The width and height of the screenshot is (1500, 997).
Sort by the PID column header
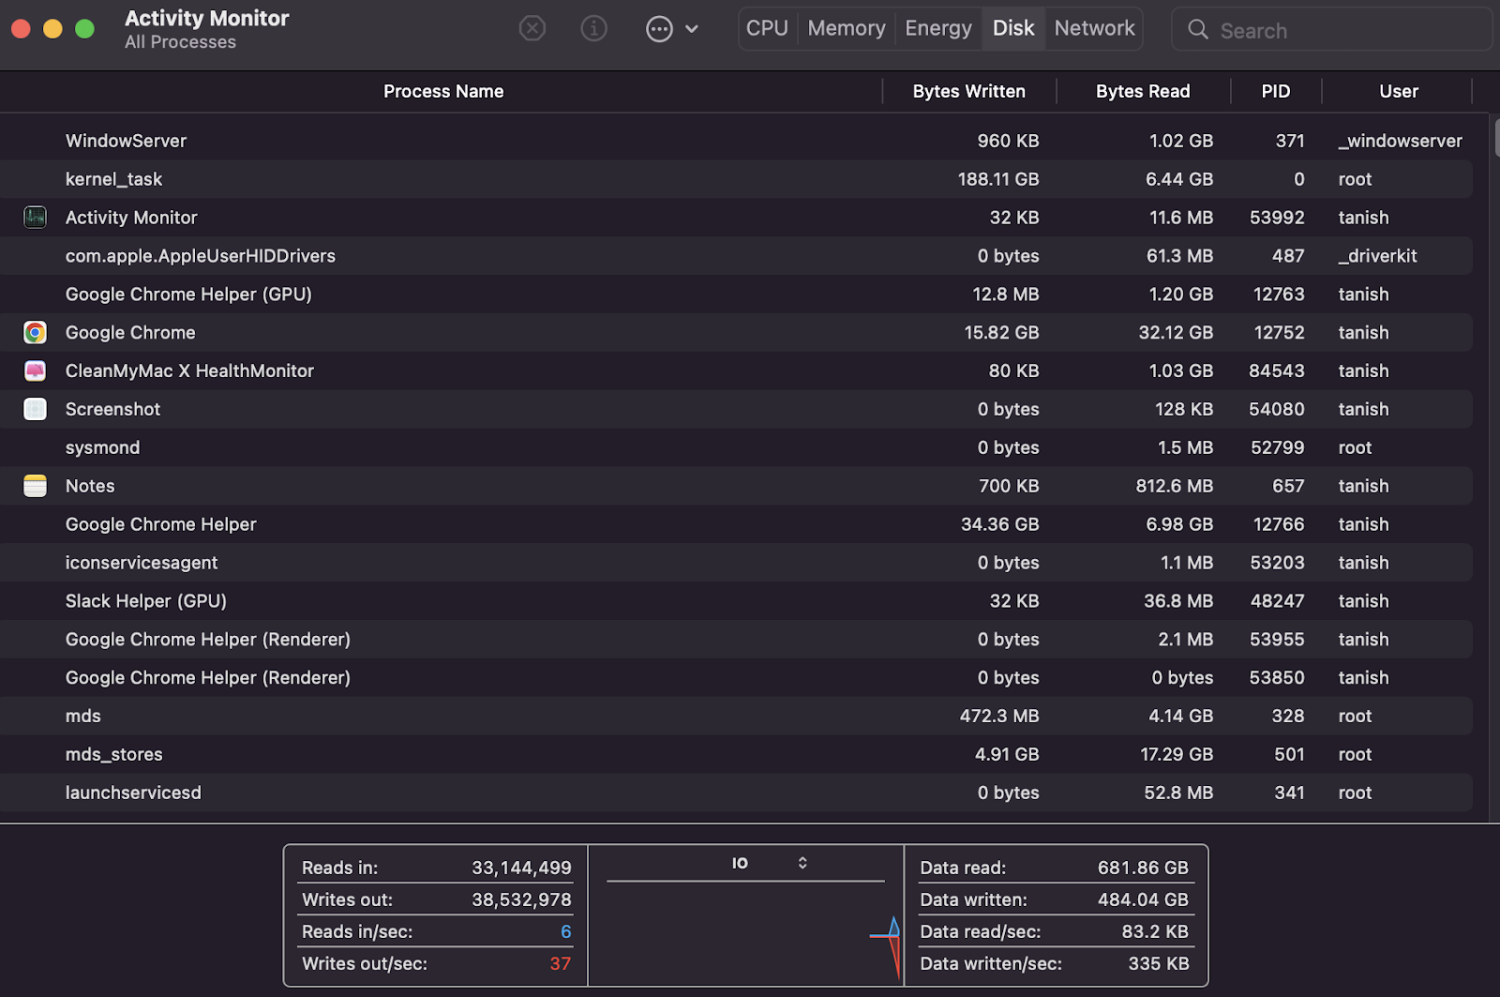1275,92
